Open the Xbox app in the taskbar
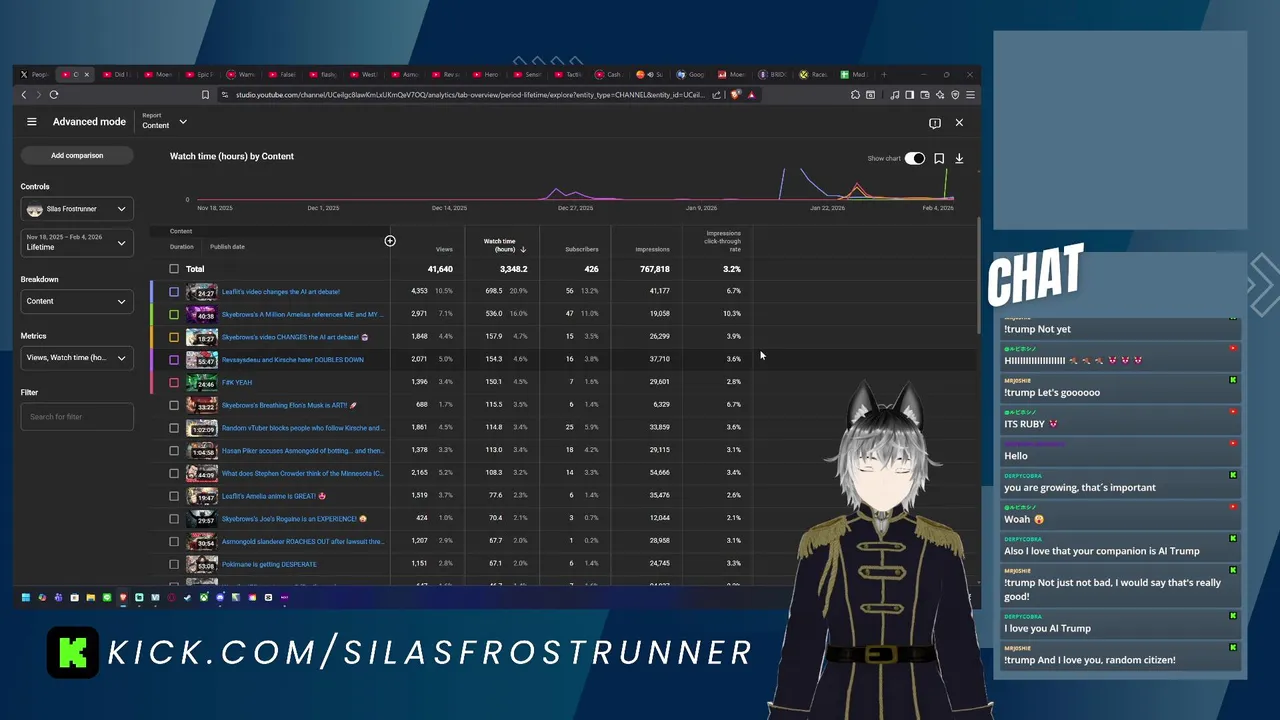The width and height of the screenshot is (1280, 720). point(204,598)
